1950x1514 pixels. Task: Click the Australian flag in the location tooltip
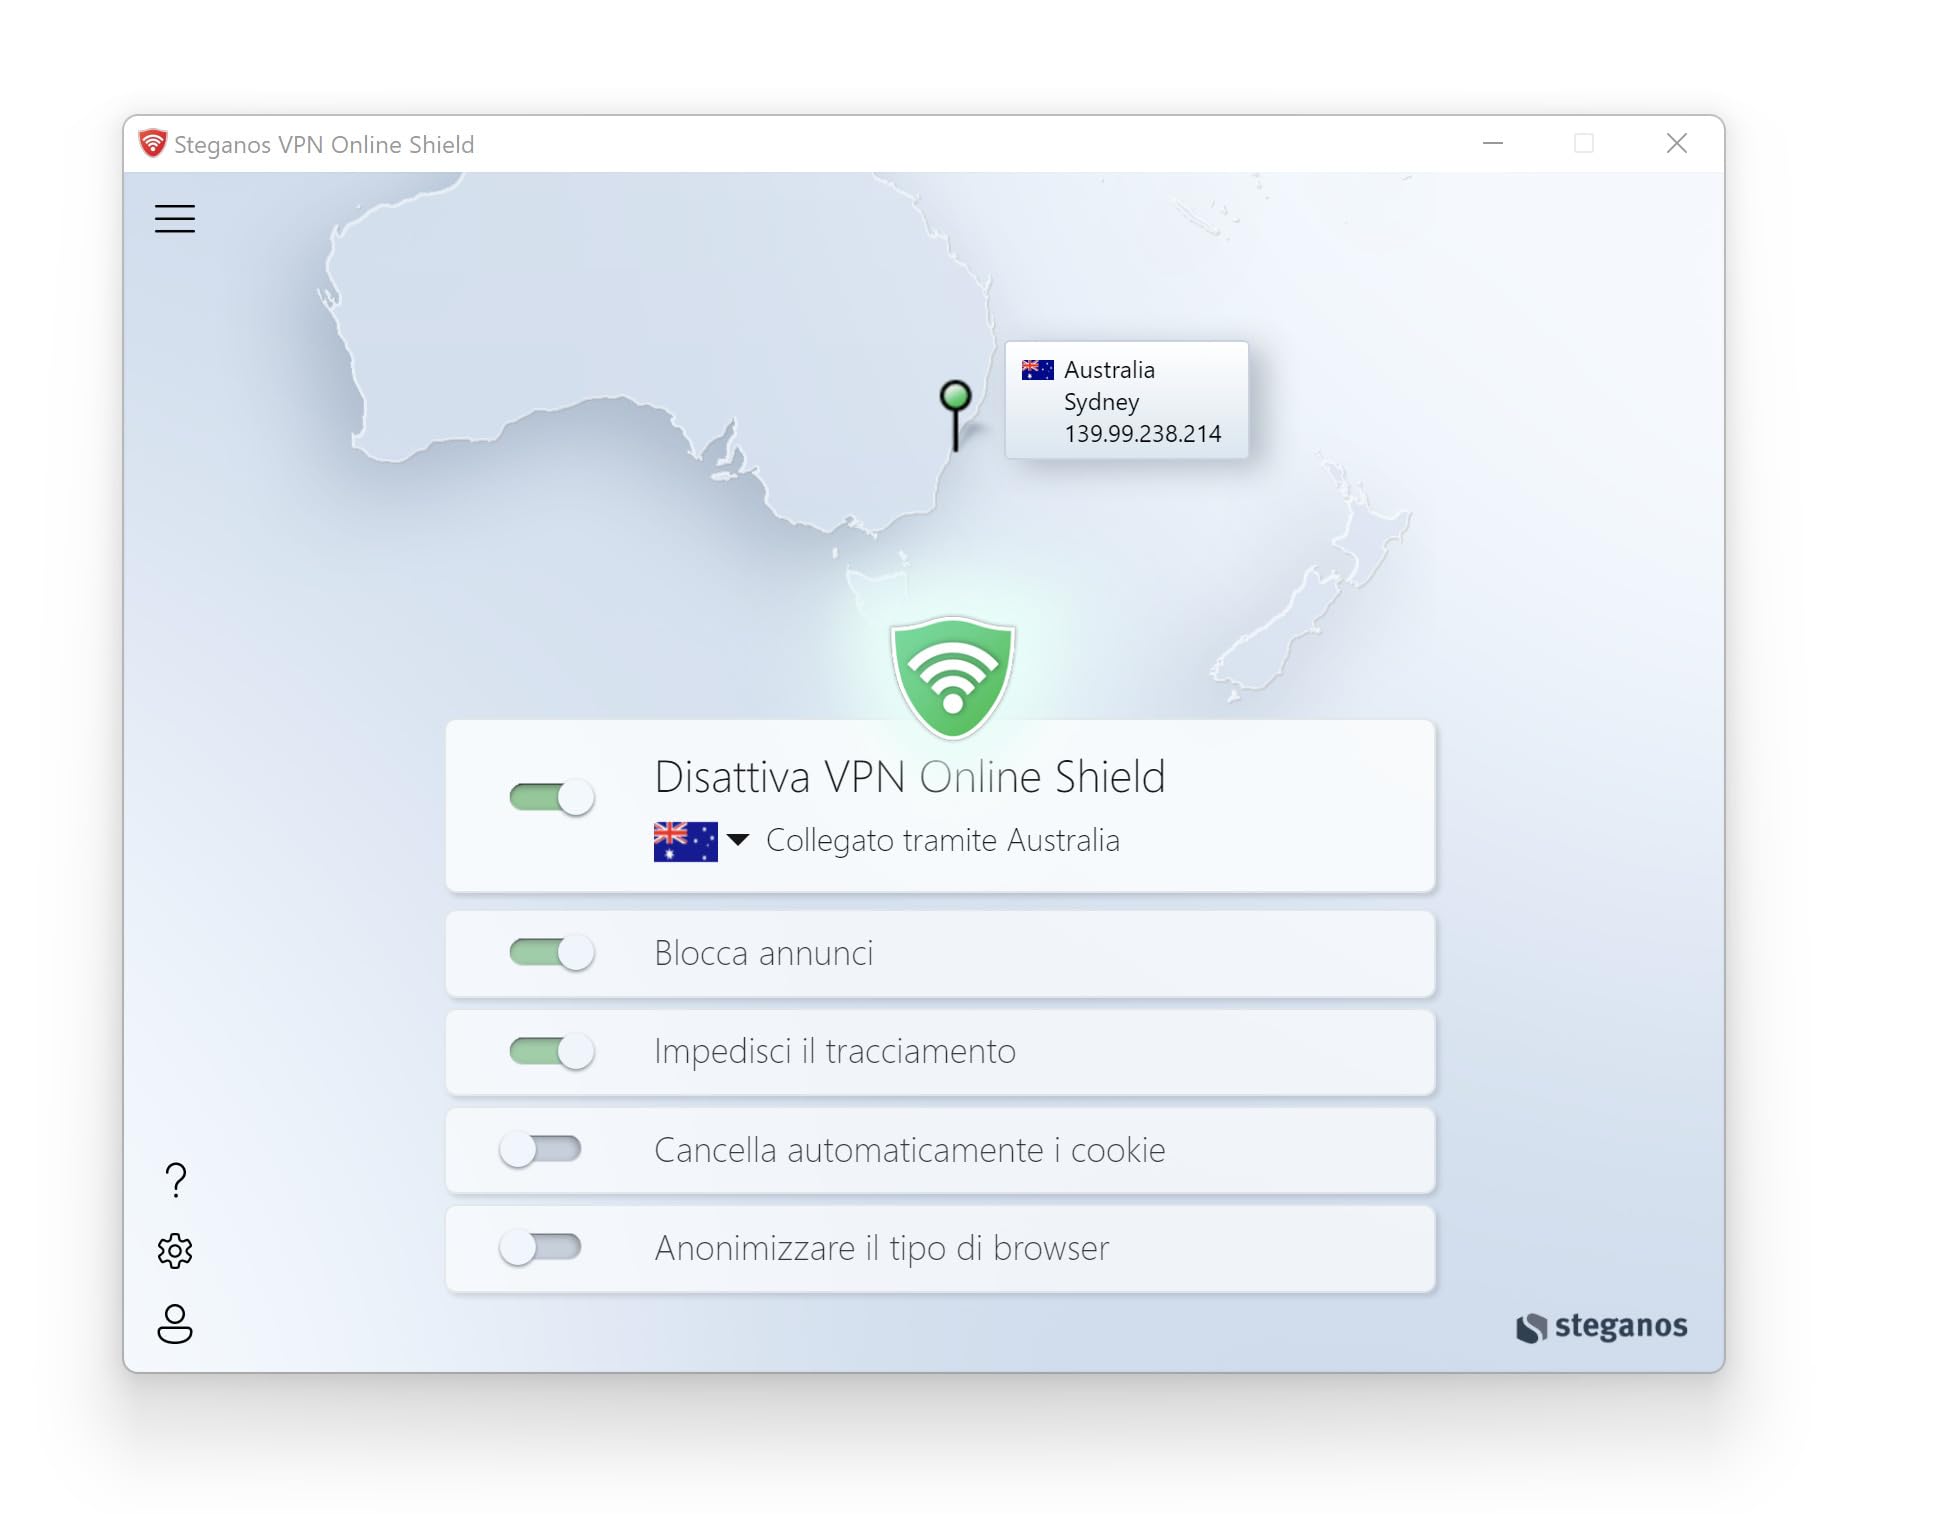[1037, 370]
